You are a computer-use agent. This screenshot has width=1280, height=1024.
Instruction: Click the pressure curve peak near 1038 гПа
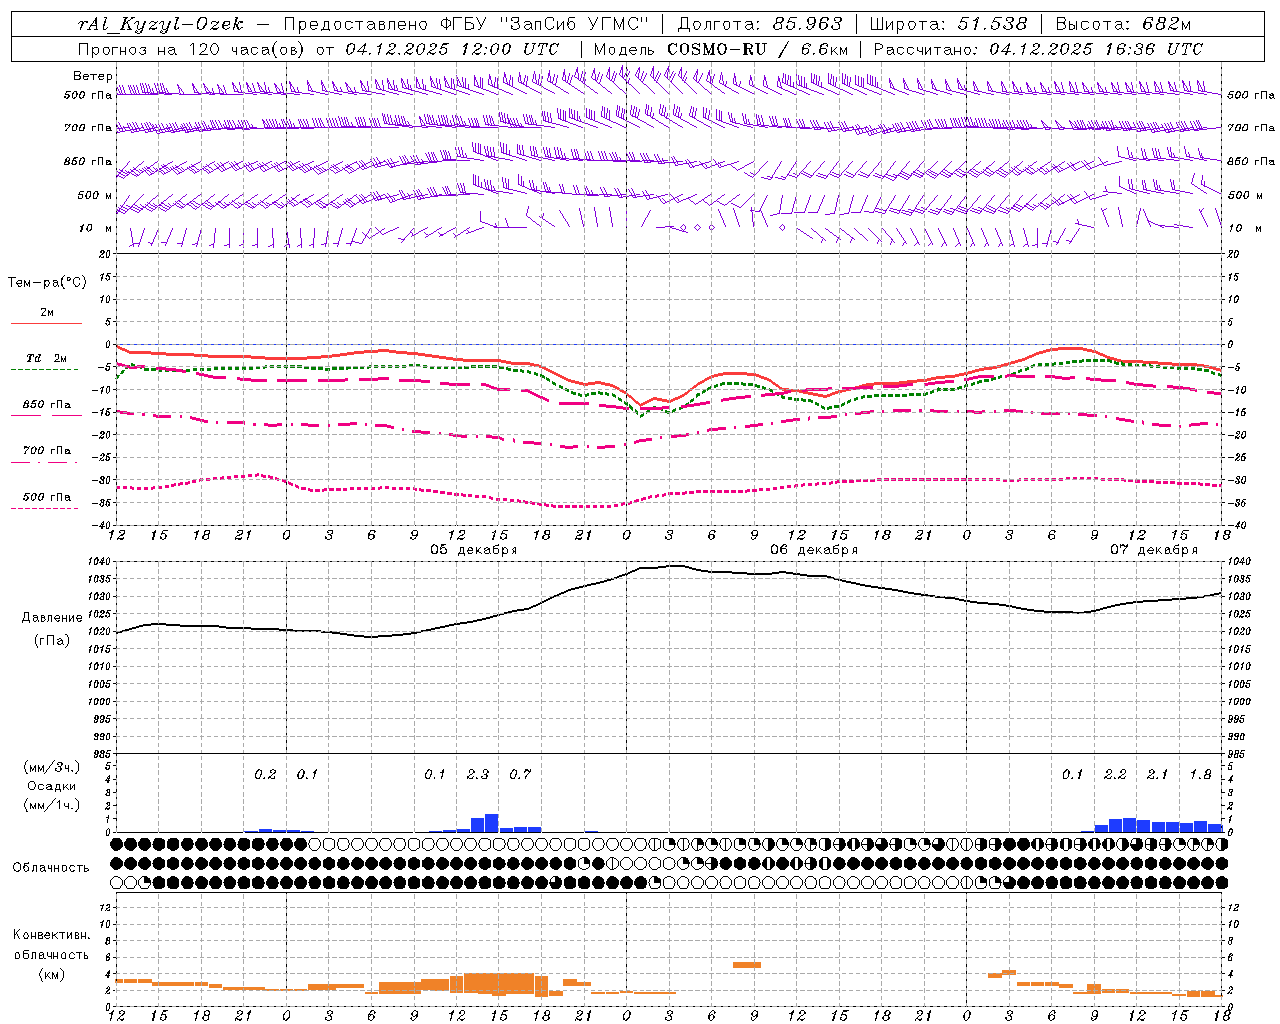click(x=675, y=566)
